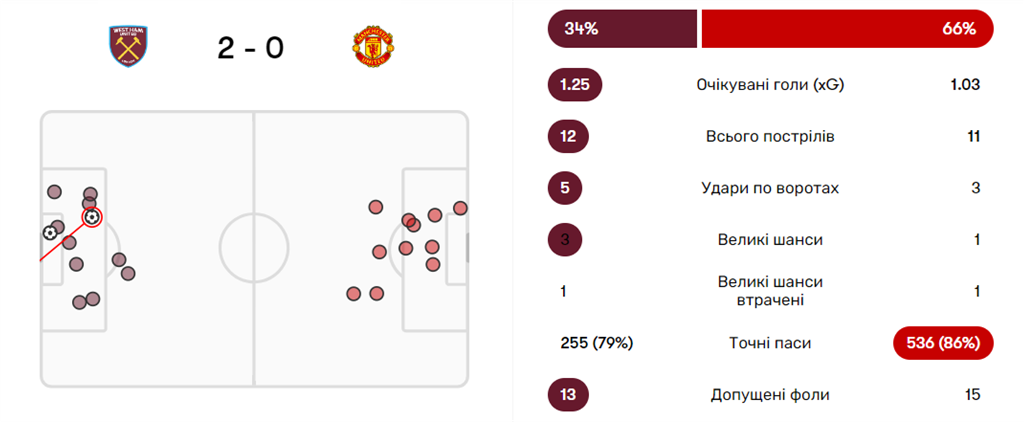This screenshot has height=422, width=1024.
Task: Open the "Очікувані голи (xG)" stat label
Action: click(770, 85)
